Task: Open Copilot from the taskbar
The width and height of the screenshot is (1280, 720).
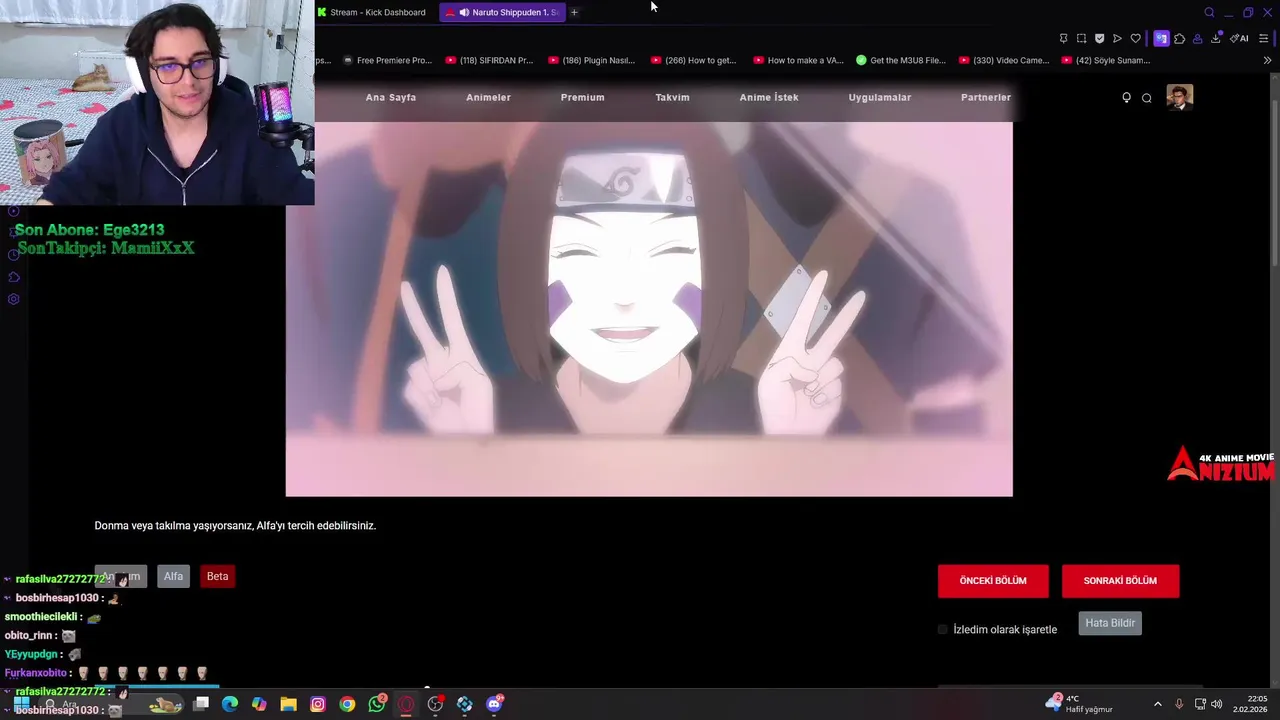Action: point(259,704)
